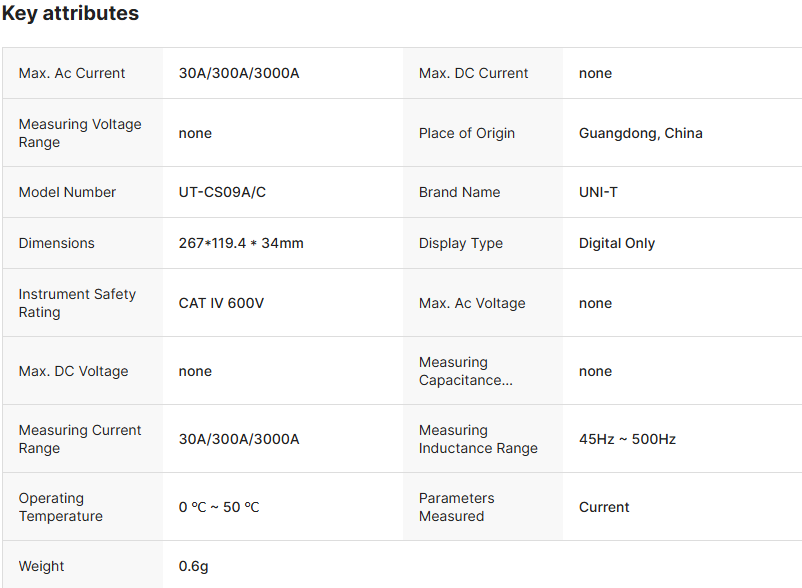Select the Model Number value UT-CS09A/C
This screenshot has height=588, width=802.
222,192
